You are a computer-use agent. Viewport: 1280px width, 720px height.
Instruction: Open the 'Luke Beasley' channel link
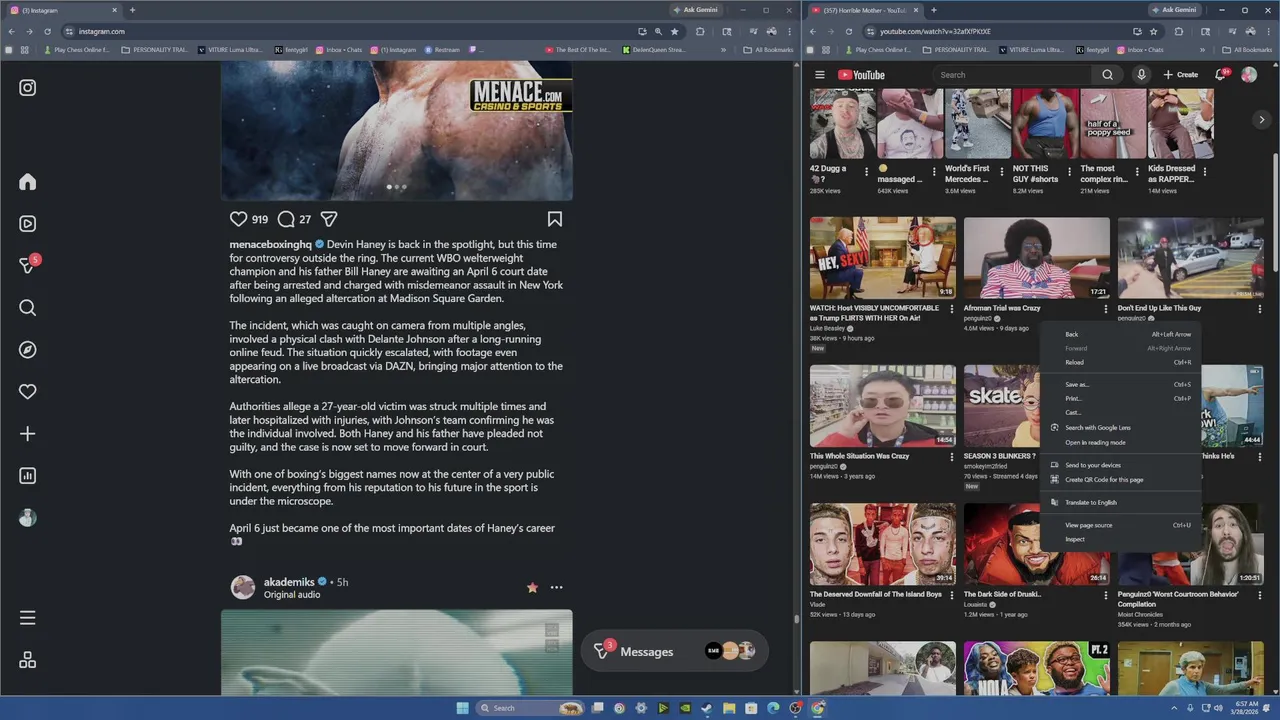point(828,328)
